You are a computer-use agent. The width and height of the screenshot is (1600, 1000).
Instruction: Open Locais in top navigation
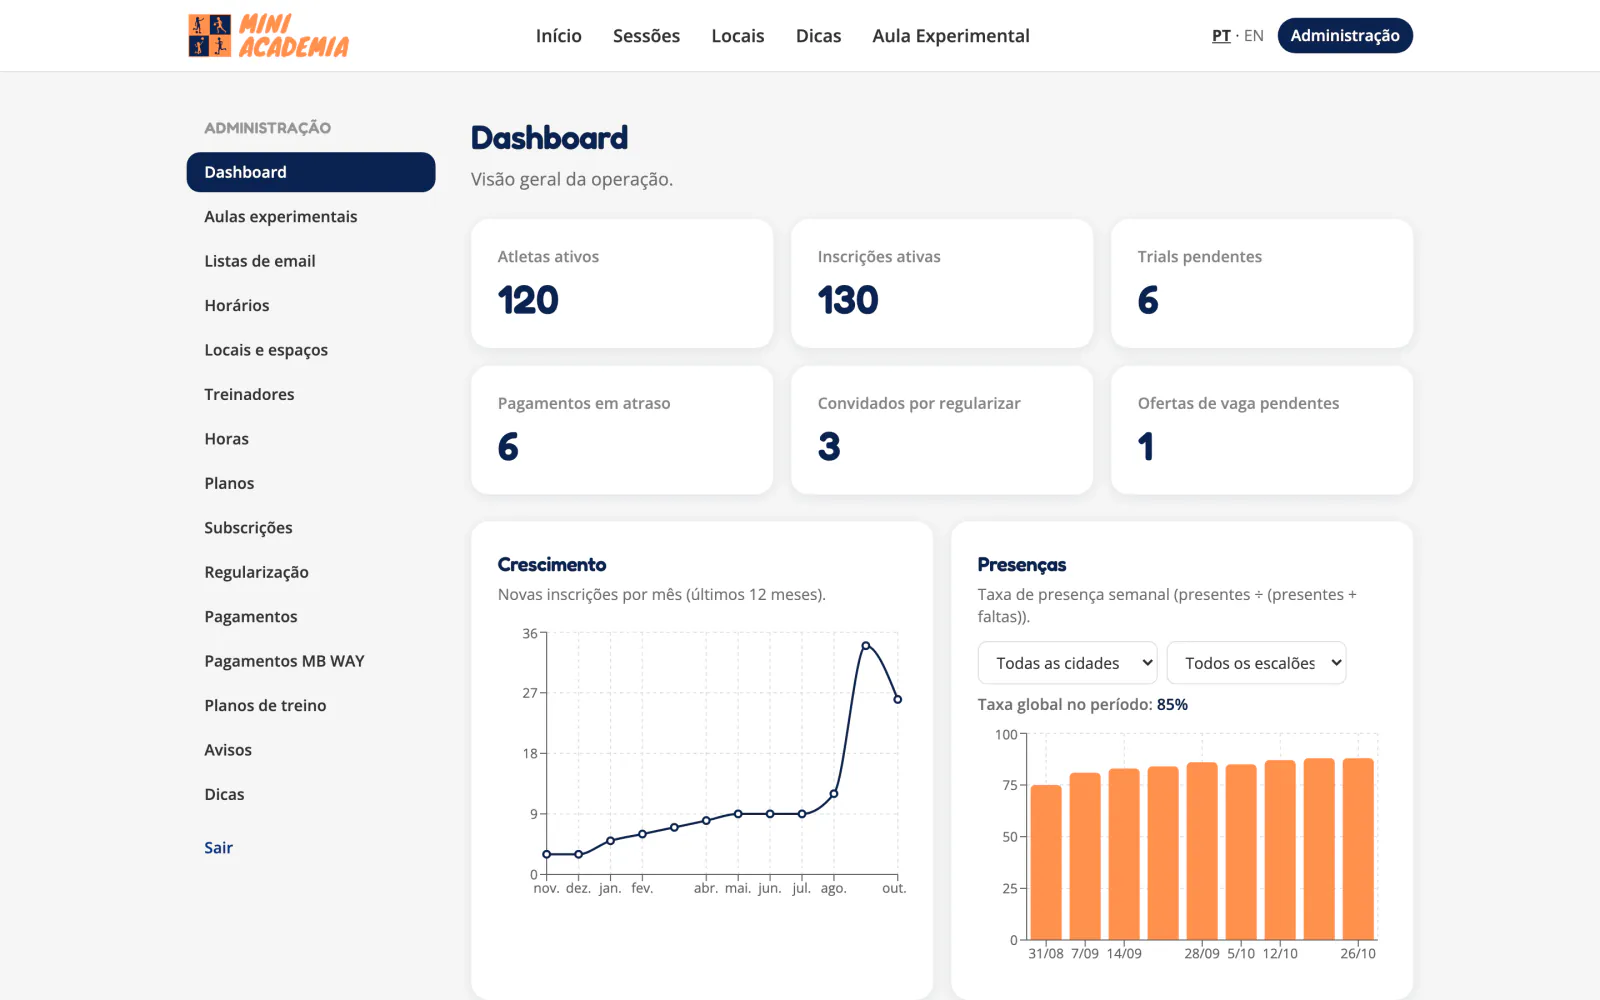point(738,36)
